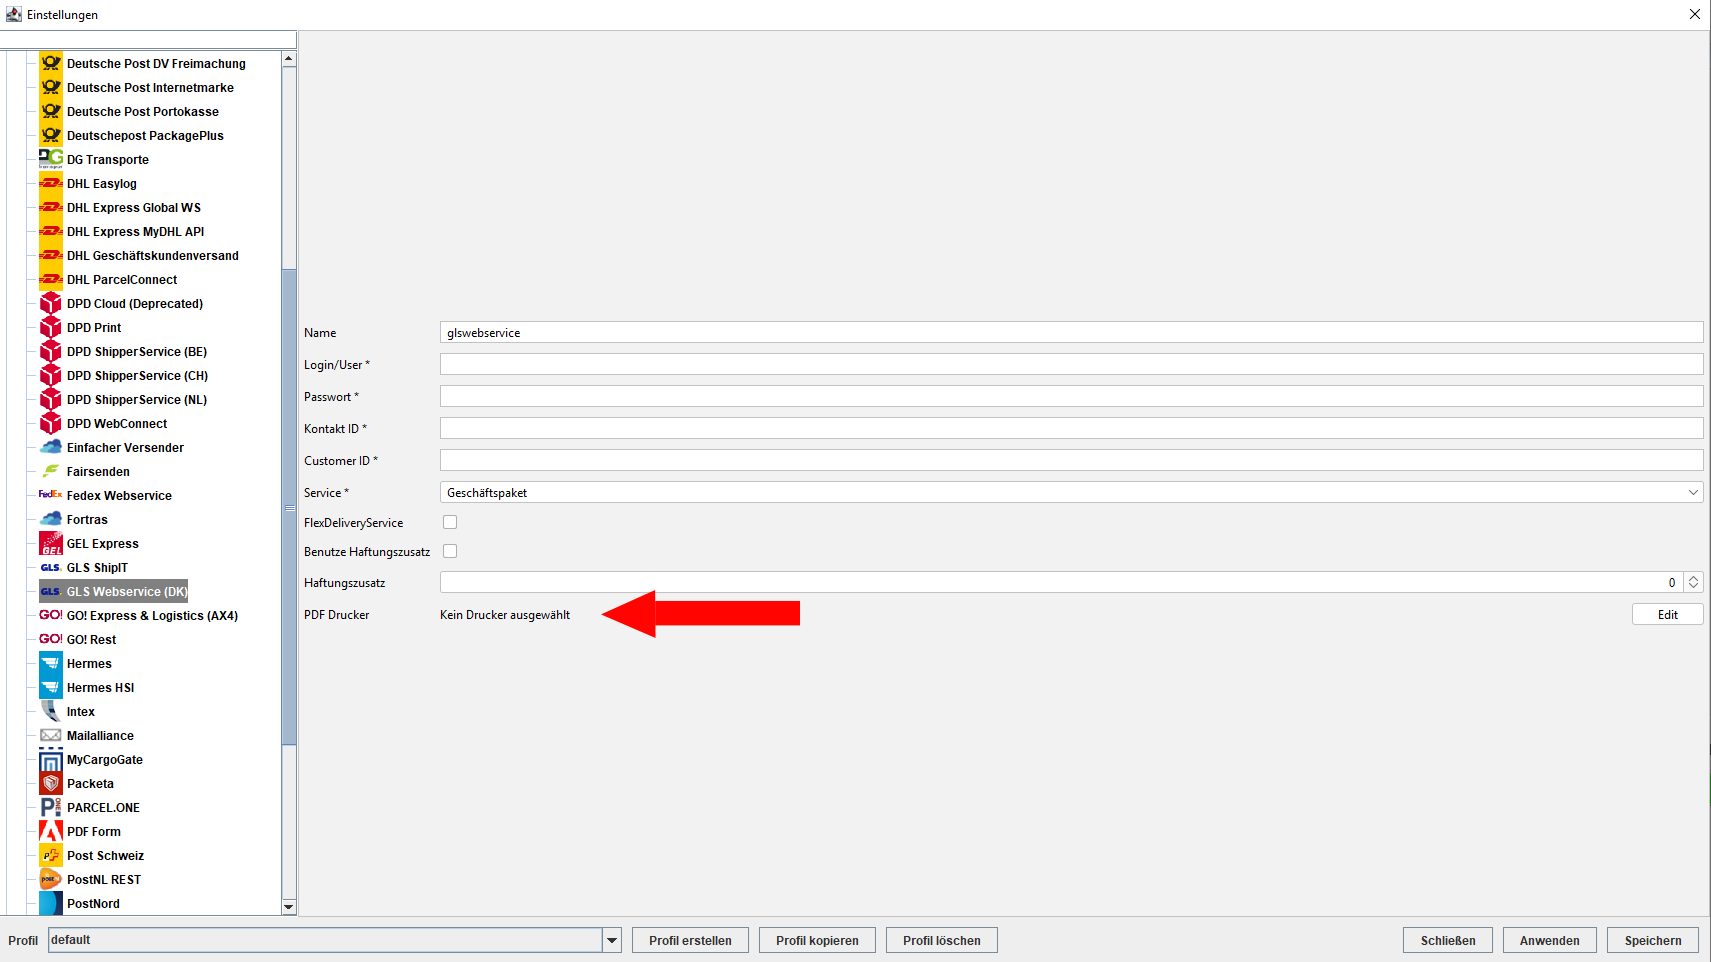Click the Fortras cloud icon
Viewport: 1711px width, 962px height.
51,519
